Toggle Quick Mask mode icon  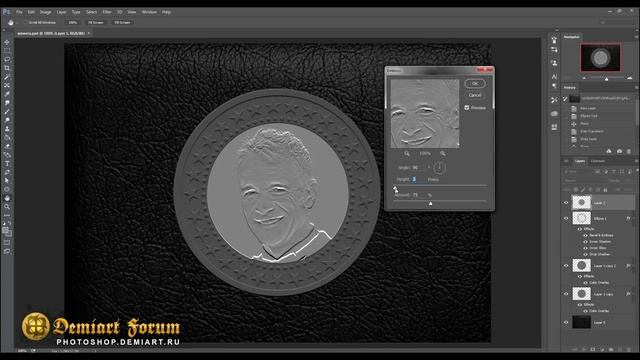coord(7,242)
